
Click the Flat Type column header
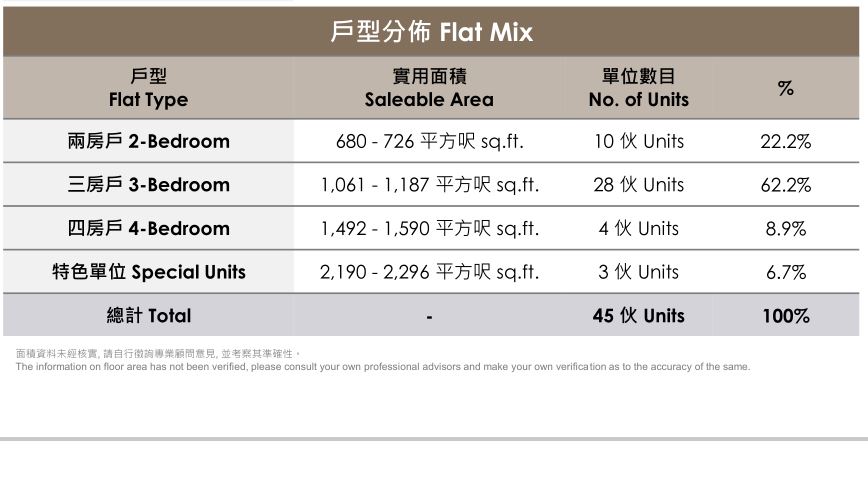click(148, 88)
